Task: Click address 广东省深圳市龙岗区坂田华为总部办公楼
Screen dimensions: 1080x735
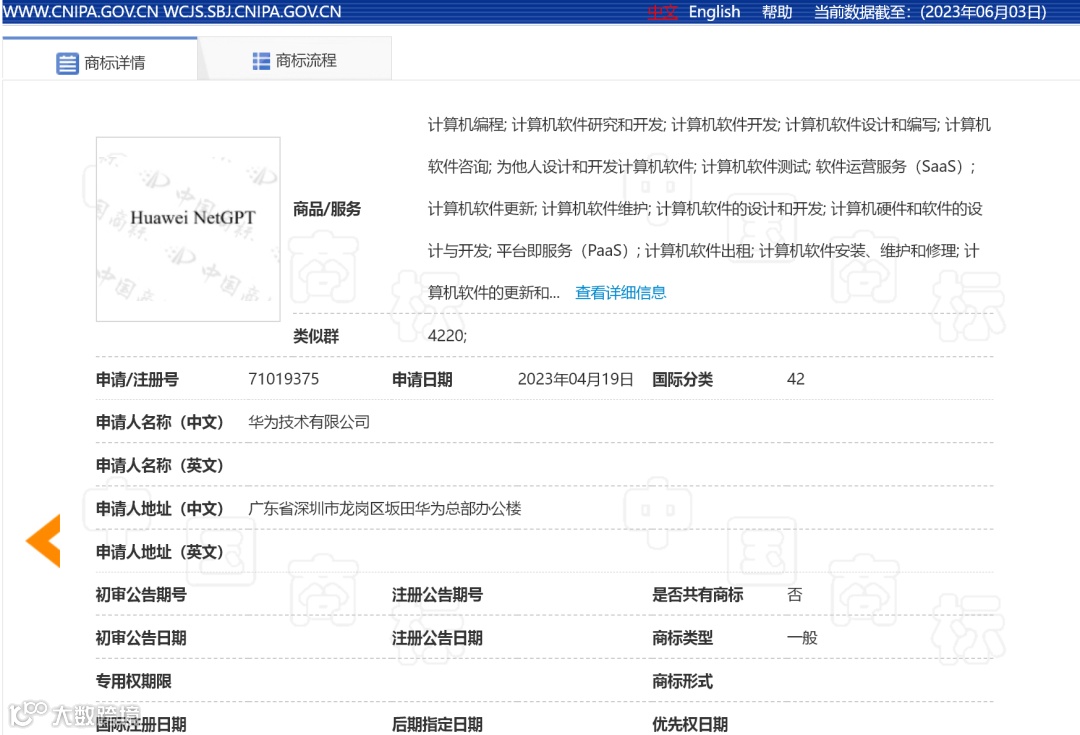Action: [x=384, y=508]
